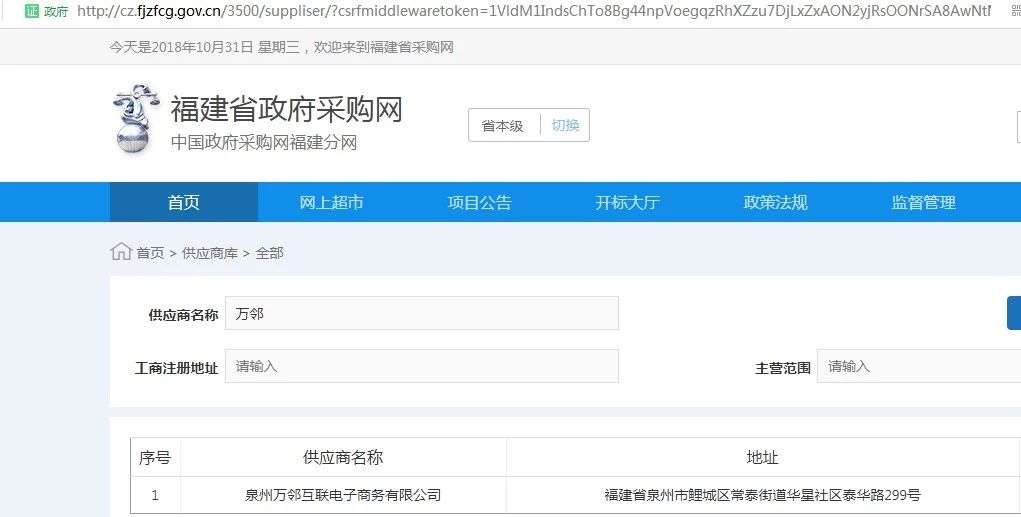Click the QR code icon at address bar end
This screenshot has height=517, width=1021.
pos(1015,10)
